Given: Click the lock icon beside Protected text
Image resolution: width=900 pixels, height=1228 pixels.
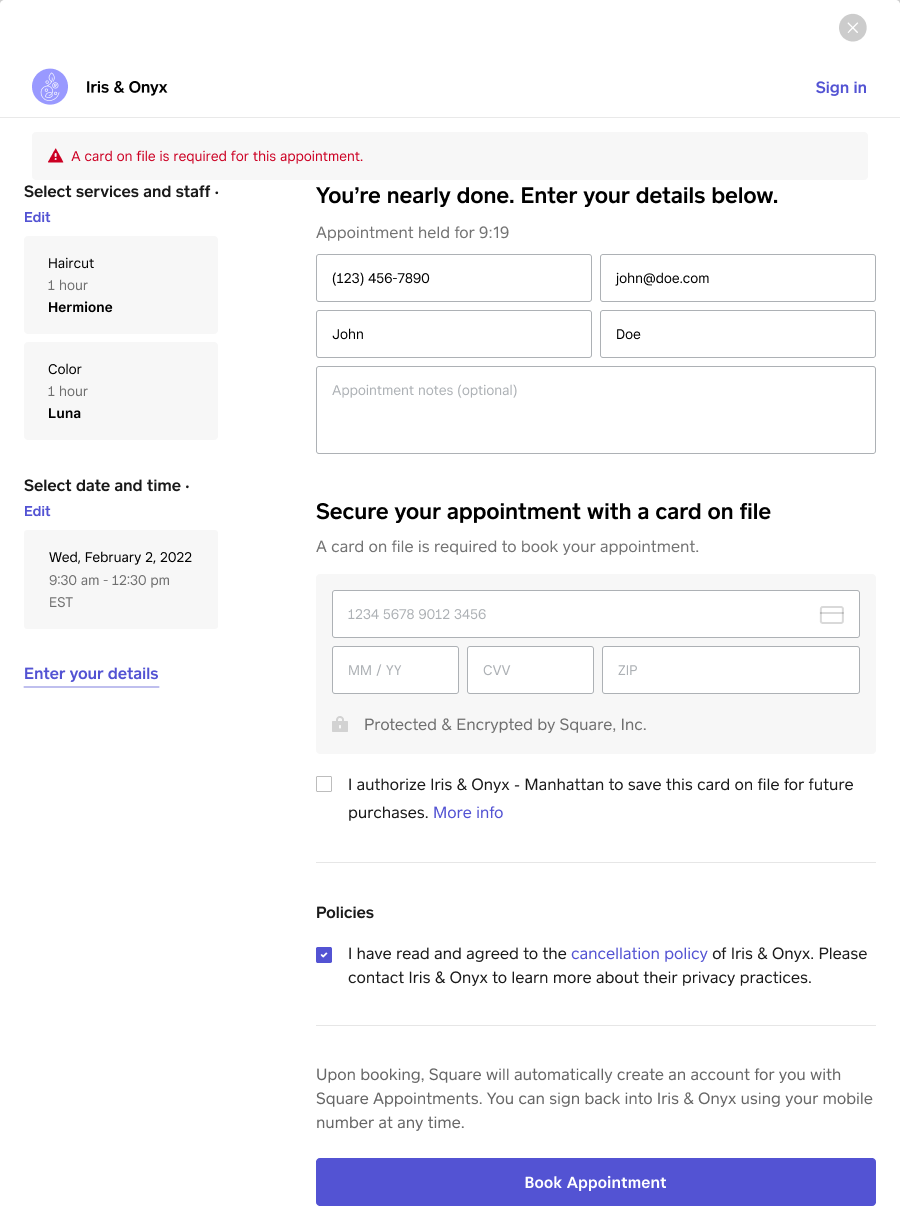Looking at the screenshot, I should click(x=340, y=725).
